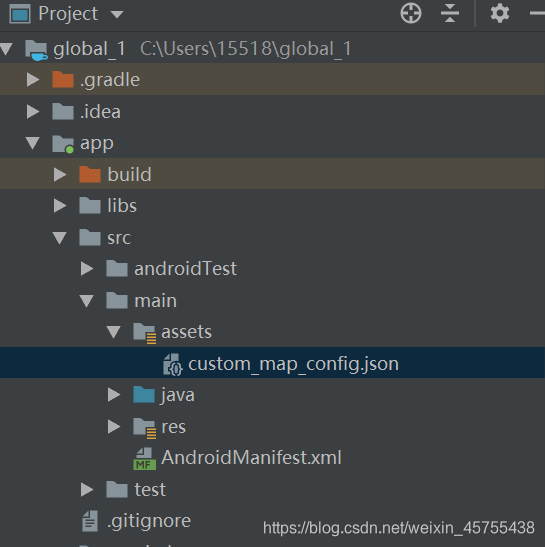The width and height of the screenshot is (545, 547).
Task: Select the src folder name
Action: click(119, 238)
